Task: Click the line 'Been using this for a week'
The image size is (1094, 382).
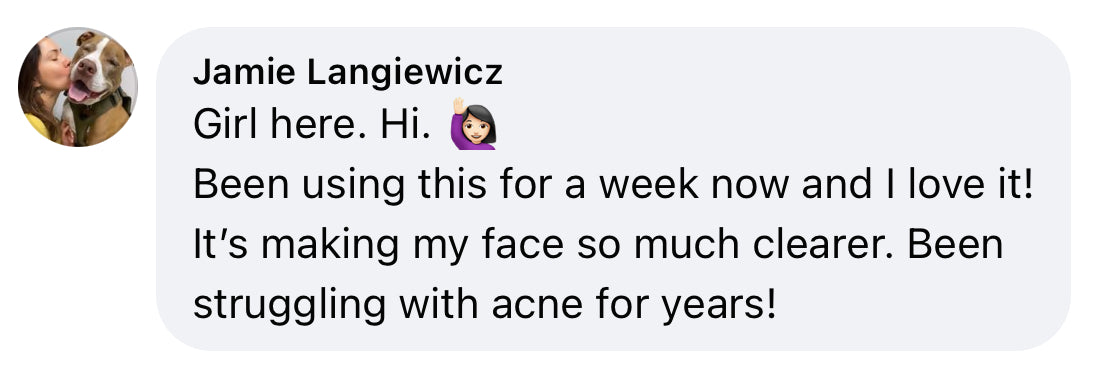Action: [x=446, y=185]
